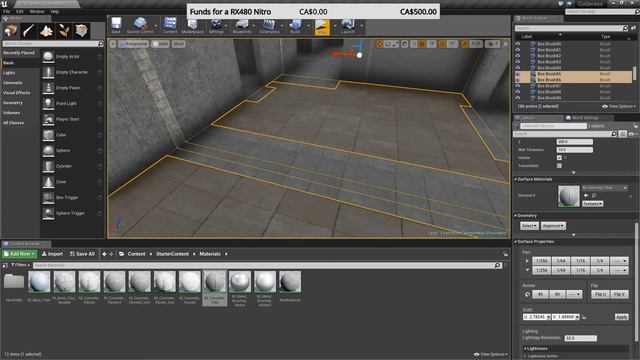640x360 pixels.
Task: Click the Lightmap Resolution input field
Action: (580, 338)
